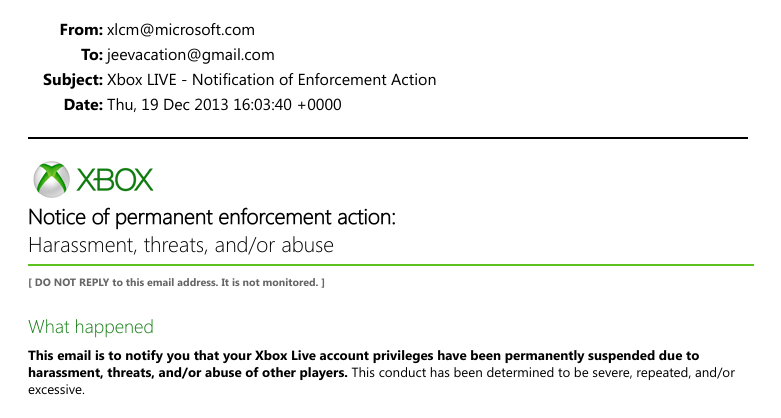
Task: Click the green "What happened" heading
Action: [x=91, y=326]
